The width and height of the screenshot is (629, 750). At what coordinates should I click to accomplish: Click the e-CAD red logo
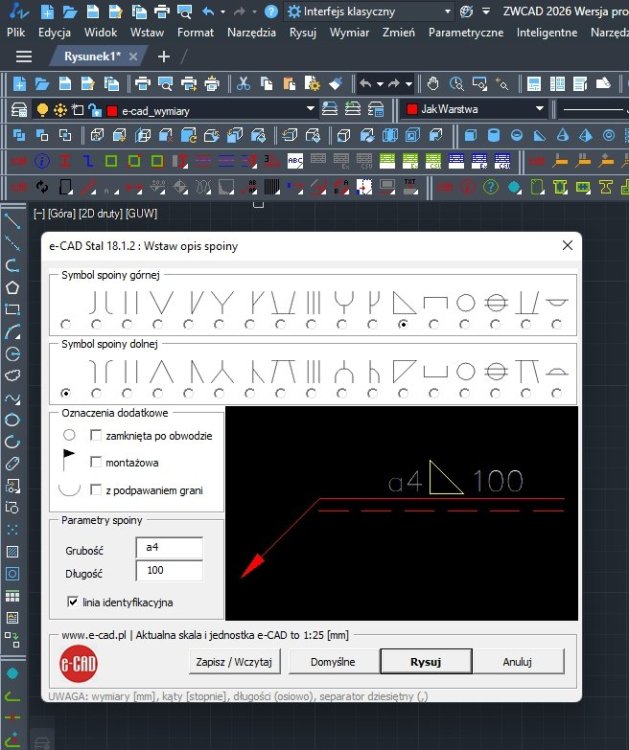coord(78,663)
